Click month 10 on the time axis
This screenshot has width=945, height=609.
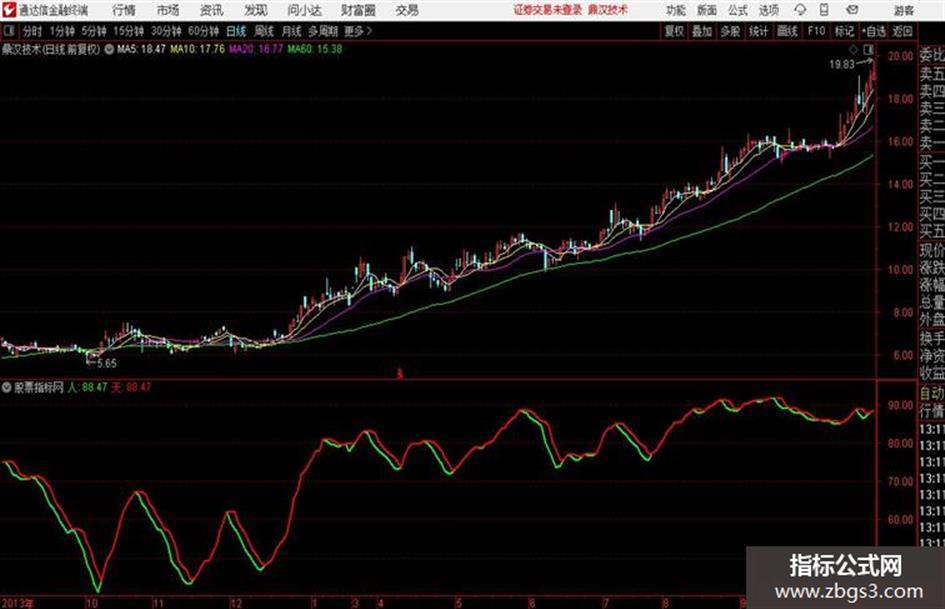point(92,603)
